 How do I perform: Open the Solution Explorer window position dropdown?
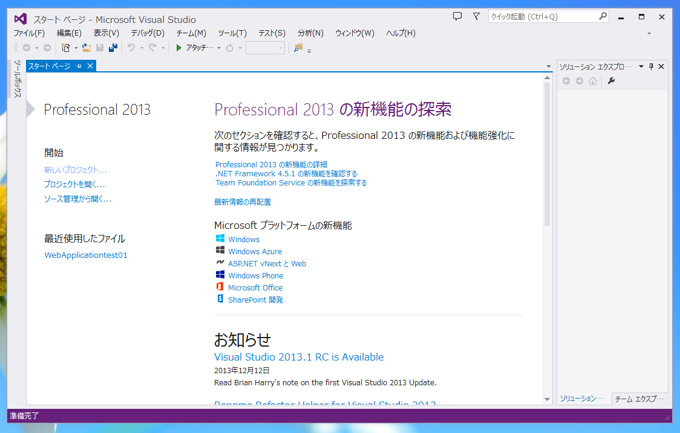point(641,66)
